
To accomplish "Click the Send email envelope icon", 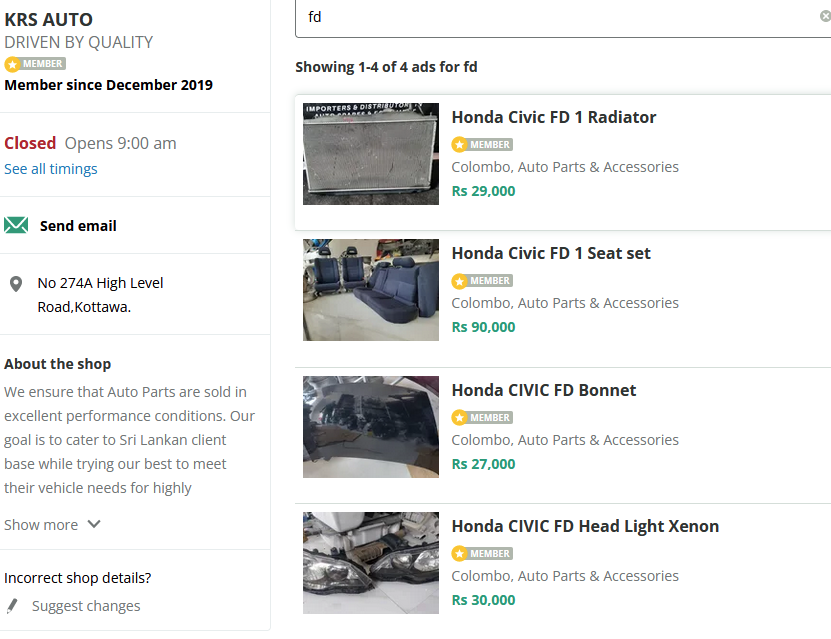I will click(x=16, y=225).
